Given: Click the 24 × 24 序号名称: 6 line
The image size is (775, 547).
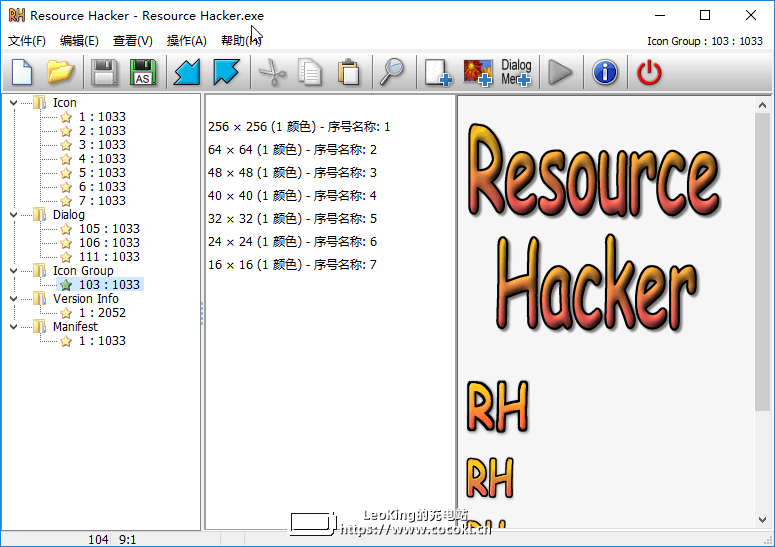Looking at the screenshot, I should pyautogui.click(x=292, y=242).
